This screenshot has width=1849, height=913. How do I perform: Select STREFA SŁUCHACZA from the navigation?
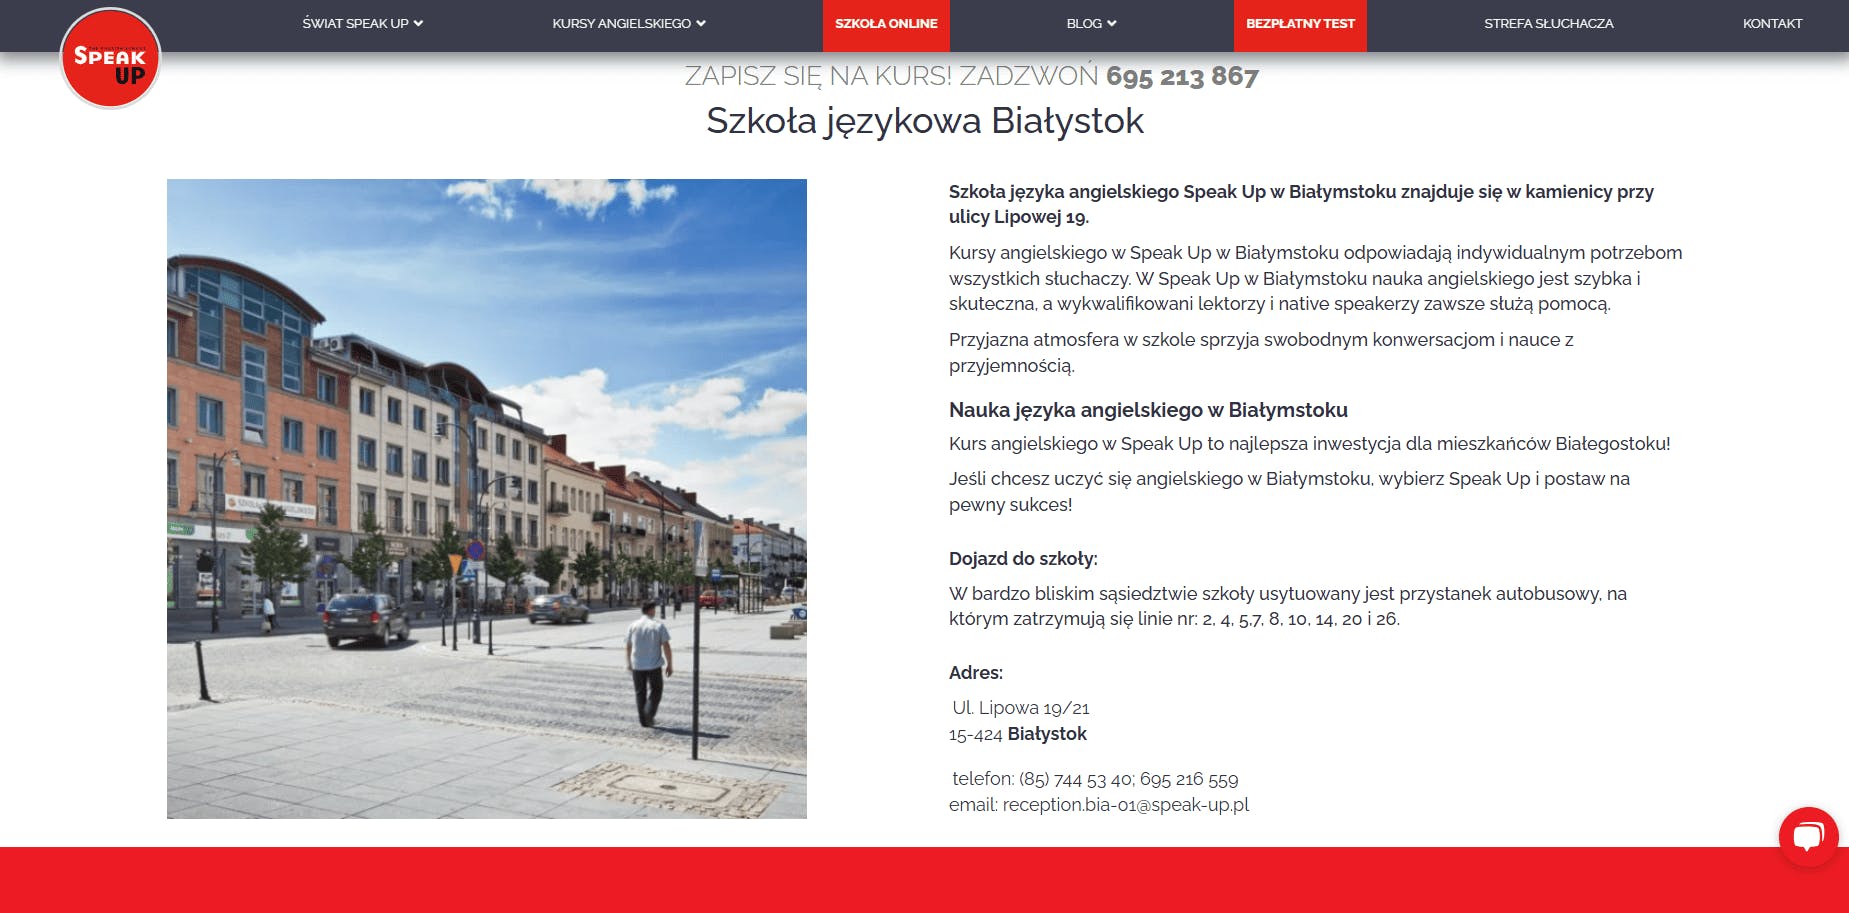pos(1548,22)
